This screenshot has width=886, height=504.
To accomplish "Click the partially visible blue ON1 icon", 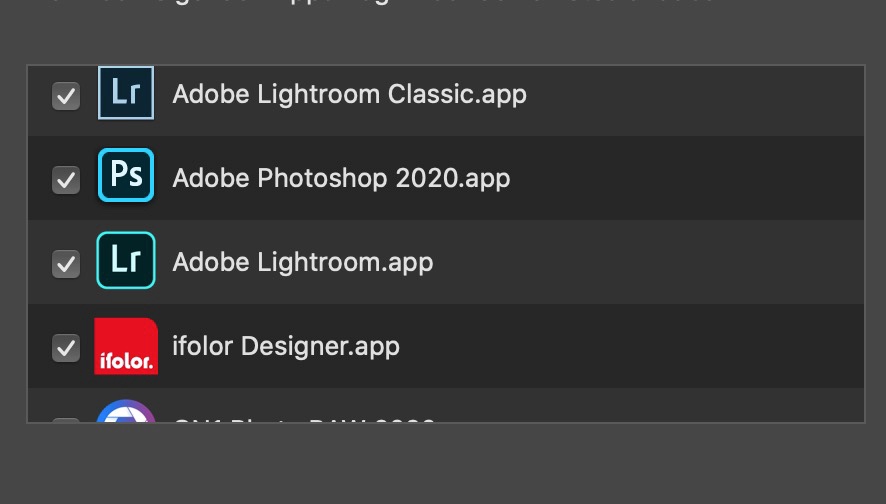I will pos(126,412).
